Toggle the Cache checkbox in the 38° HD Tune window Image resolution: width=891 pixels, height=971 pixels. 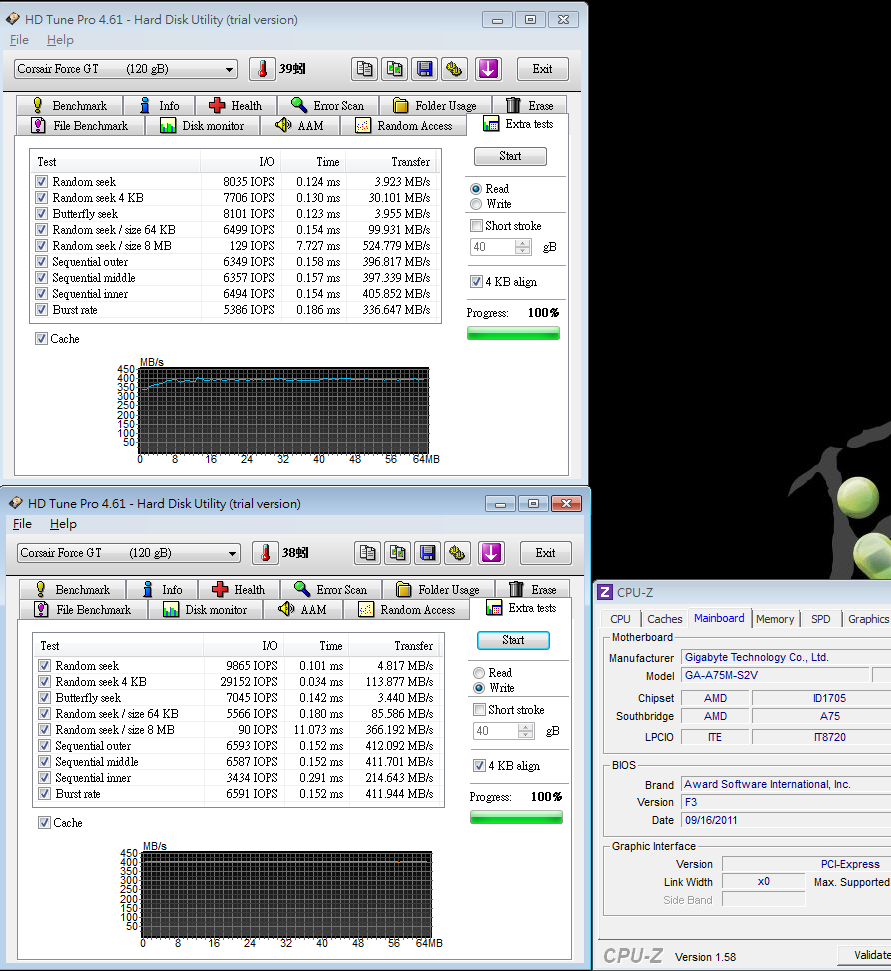(x=45, y=822)
